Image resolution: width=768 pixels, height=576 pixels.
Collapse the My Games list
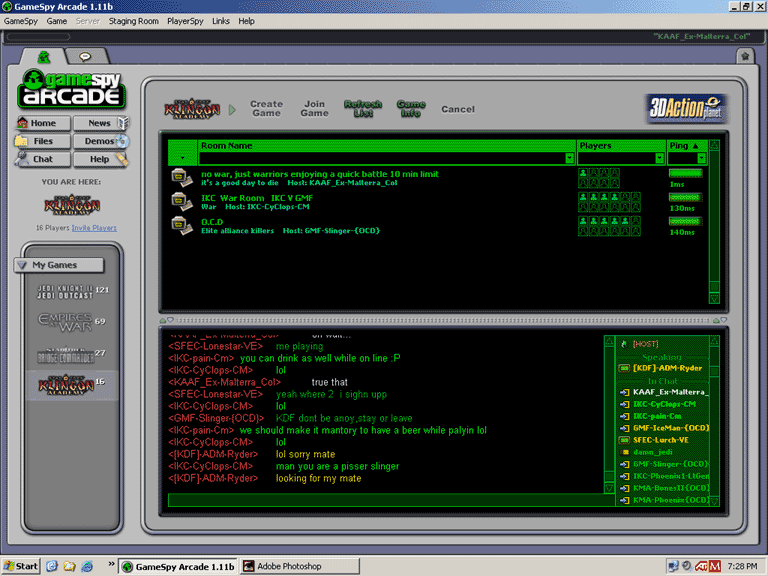[22, 265]
